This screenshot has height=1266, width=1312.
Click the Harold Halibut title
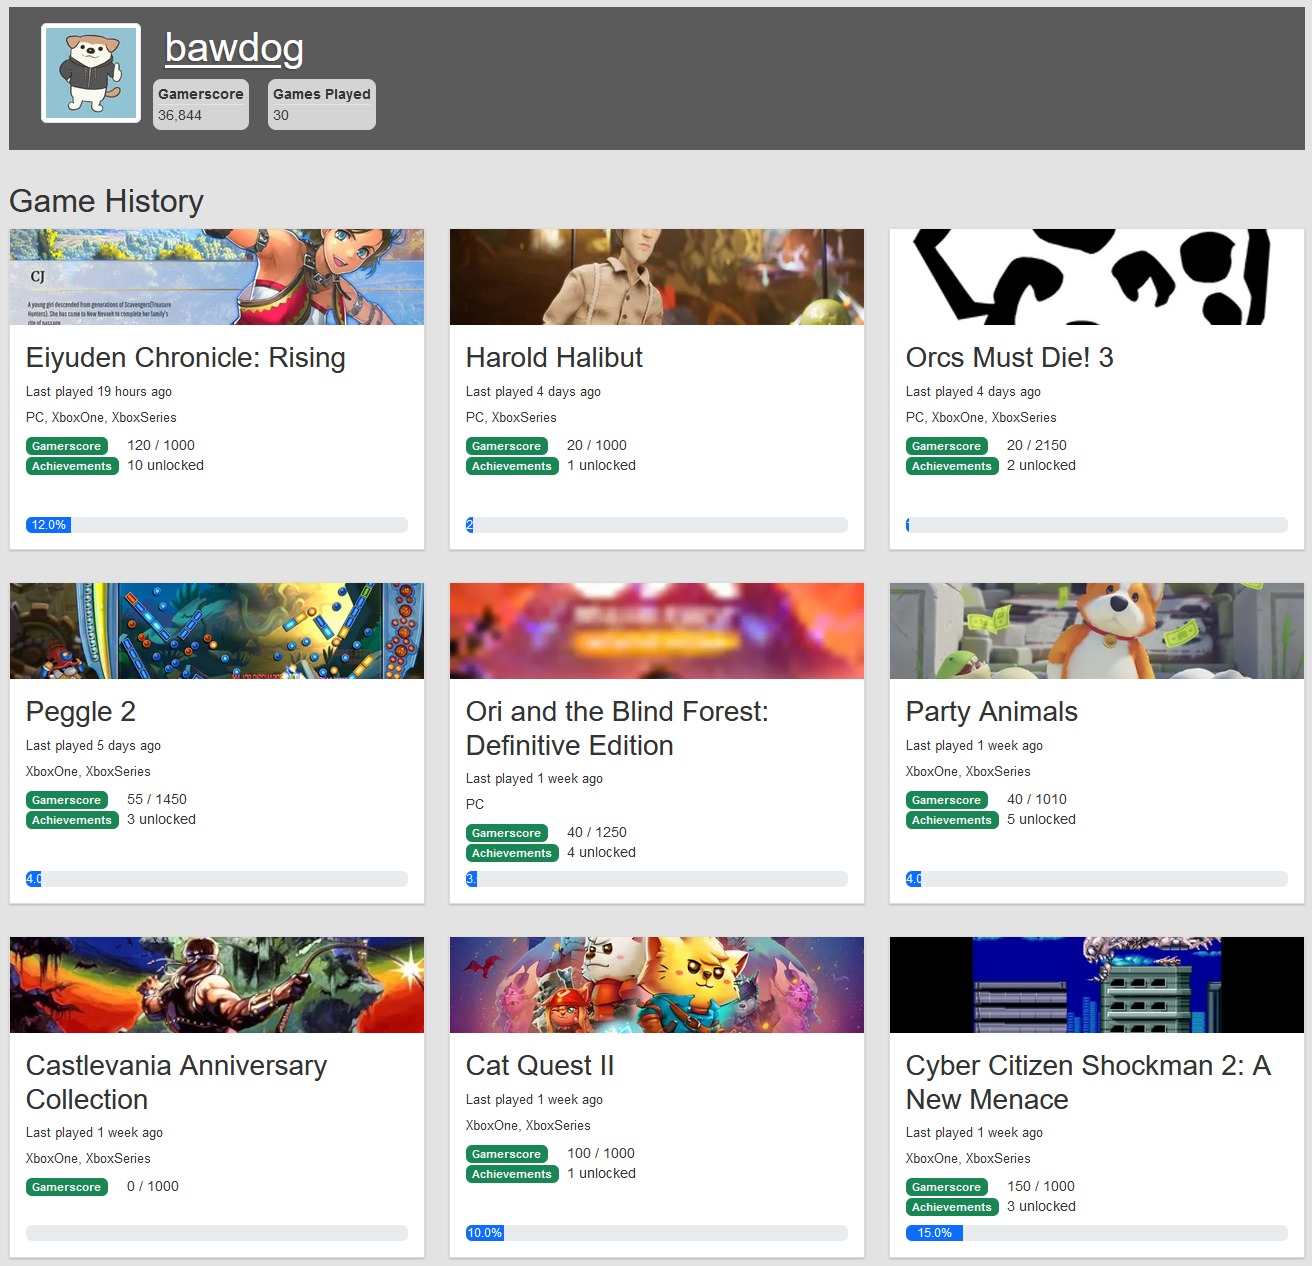click(x=554, y=358)
